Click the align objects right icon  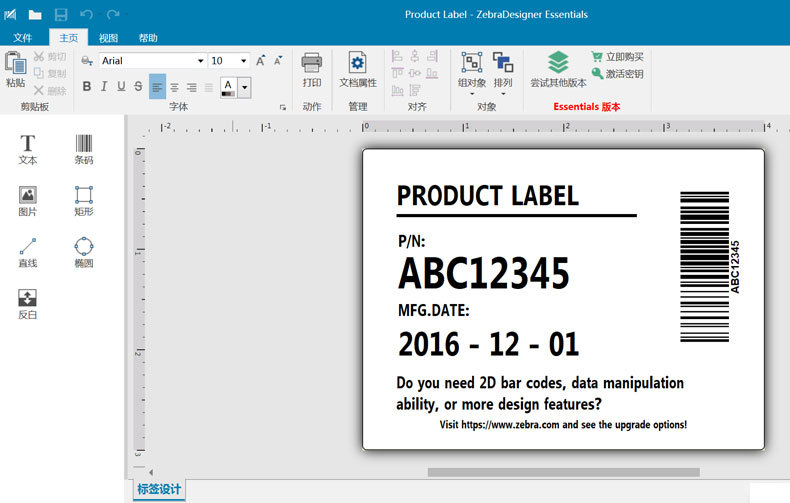(x=432, y=56)
